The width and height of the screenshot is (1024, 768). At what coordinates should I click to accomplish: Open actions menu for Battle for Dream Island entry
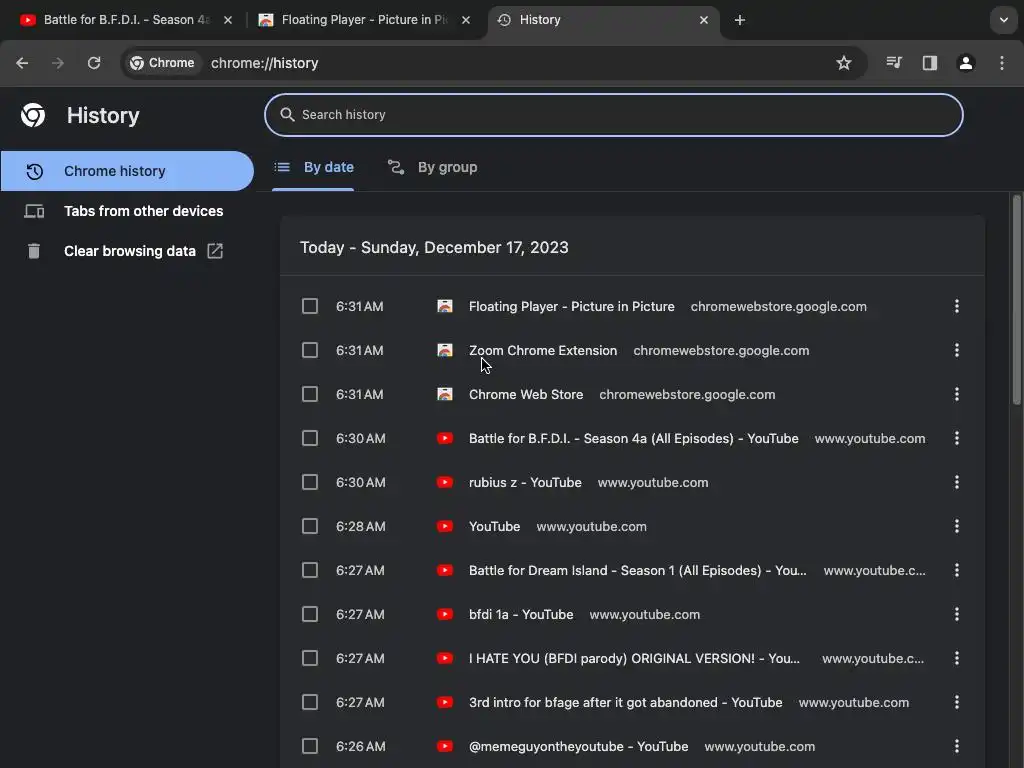pyautogui.click(x=957, y=570)
